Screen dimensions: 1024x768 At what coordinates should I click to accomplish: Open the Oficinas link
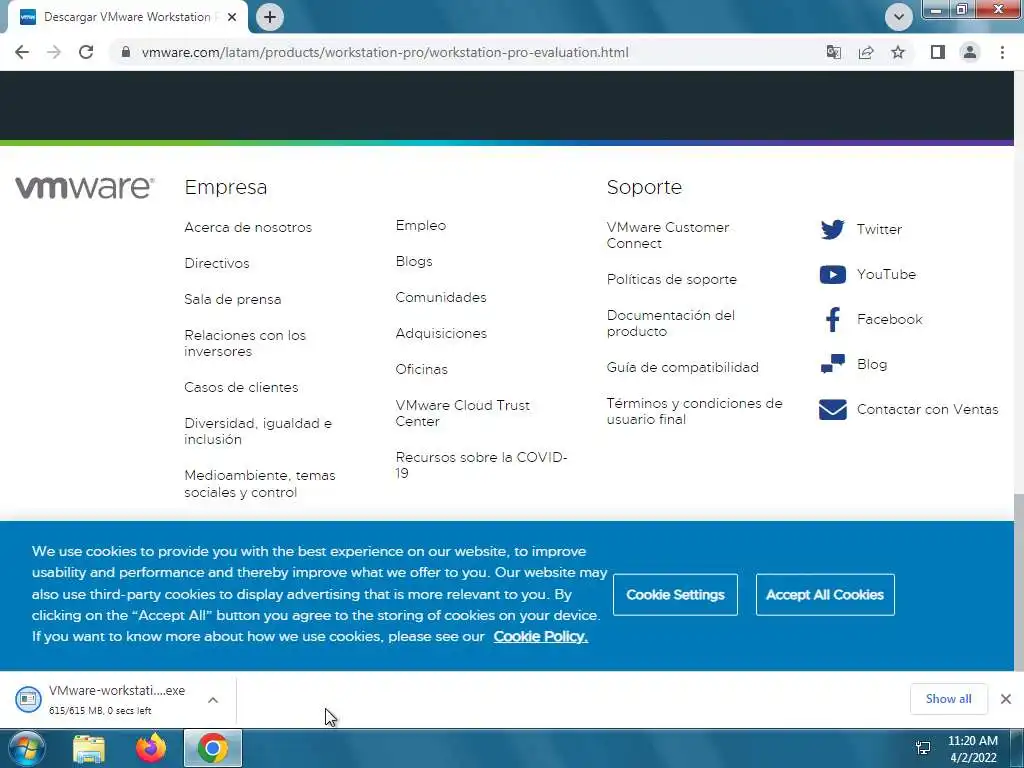(421, 369)
